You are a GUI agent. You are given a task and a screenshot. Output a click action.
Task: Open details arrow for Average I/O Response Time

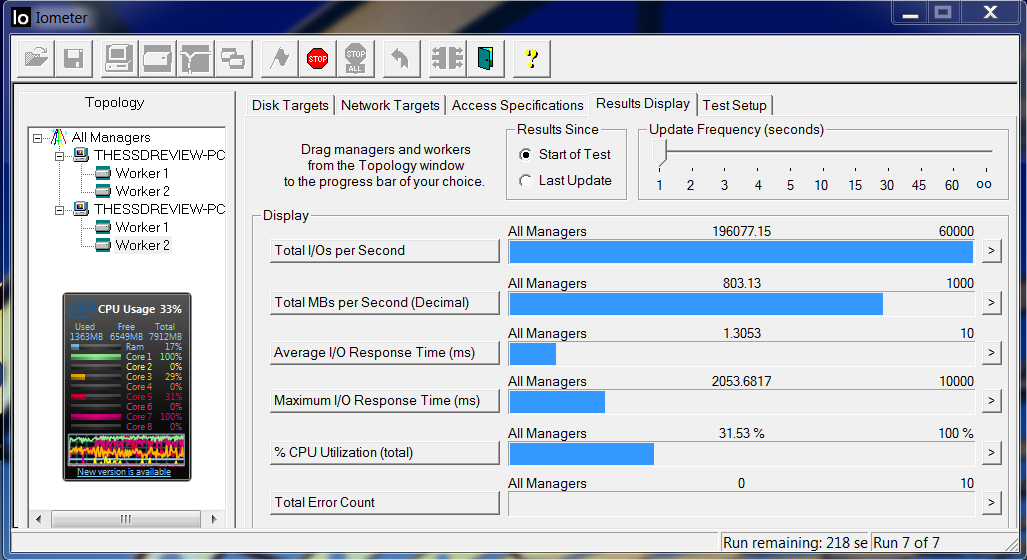tap(992, 353)
